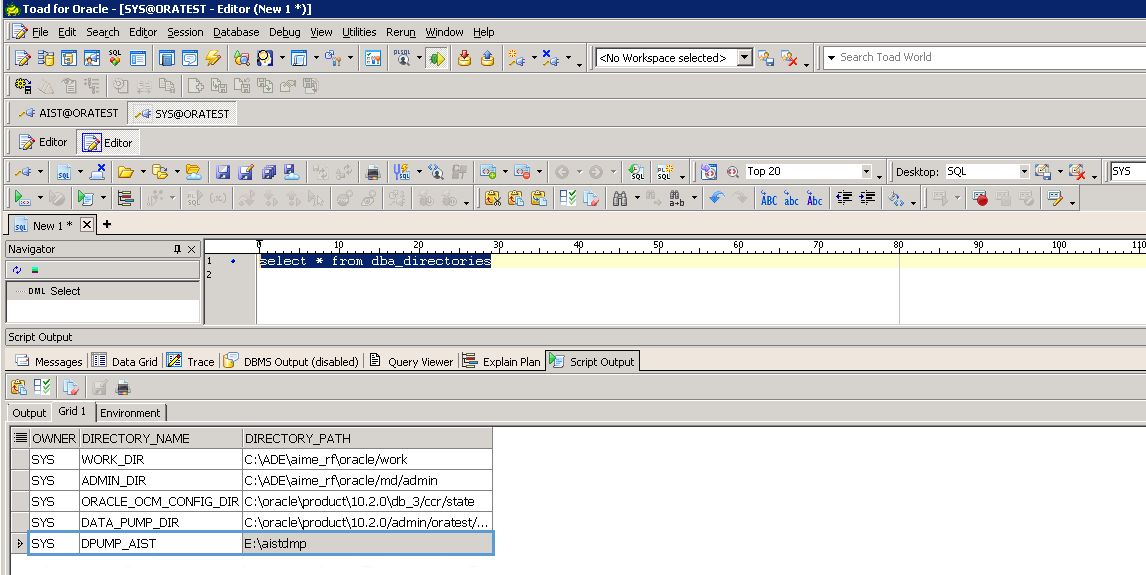Open the SQL Editor toolbar icon
Image resolution: width=1146 pixels, height=575 pixels.
pos(23,58)
